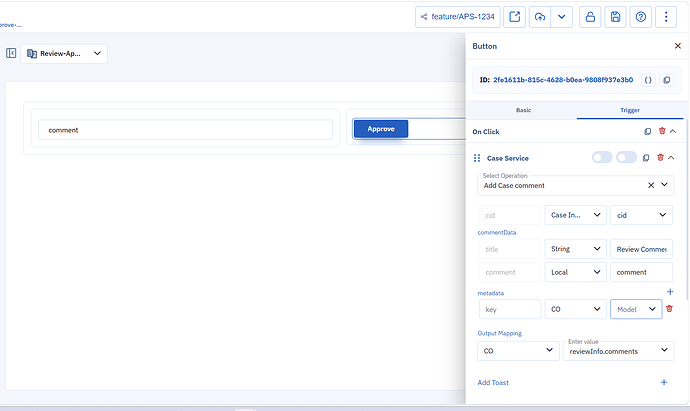Open the Local type dropdown for comment

coord(575,272)
